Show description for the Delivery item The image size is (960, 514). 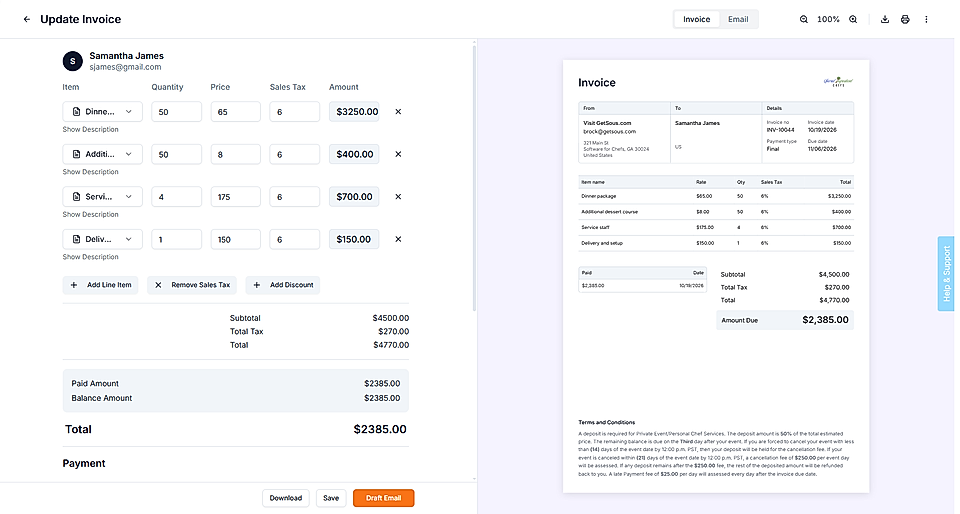coord(91,257)
